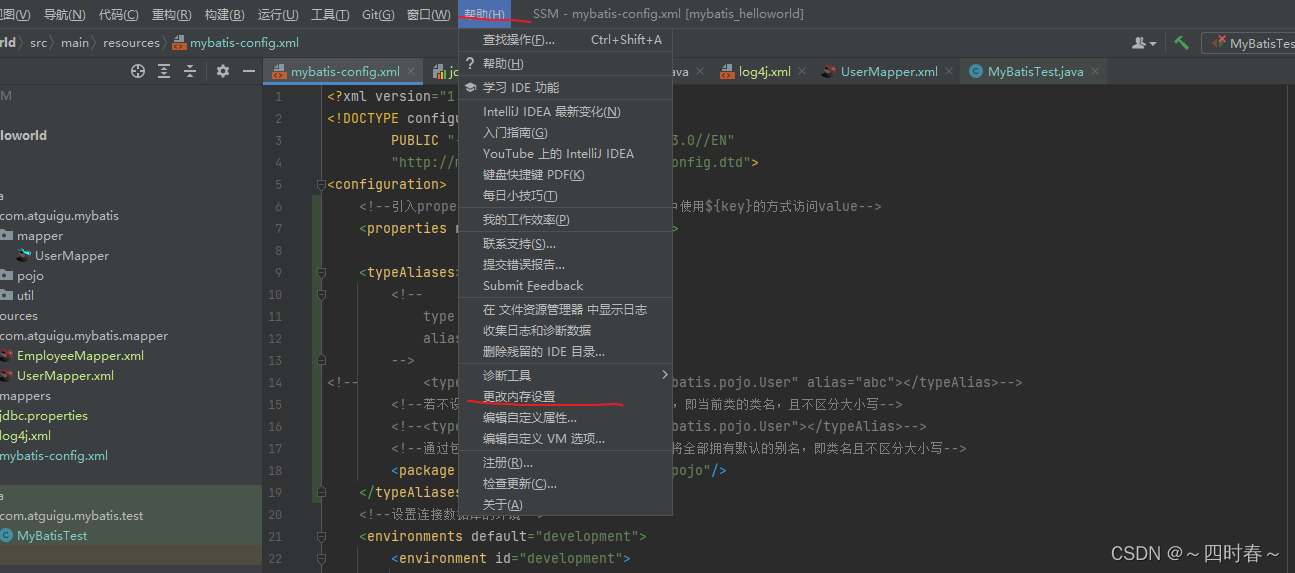
Task: Collapse the typeAliases fold marker on line 9
Action: click(321, 272)
